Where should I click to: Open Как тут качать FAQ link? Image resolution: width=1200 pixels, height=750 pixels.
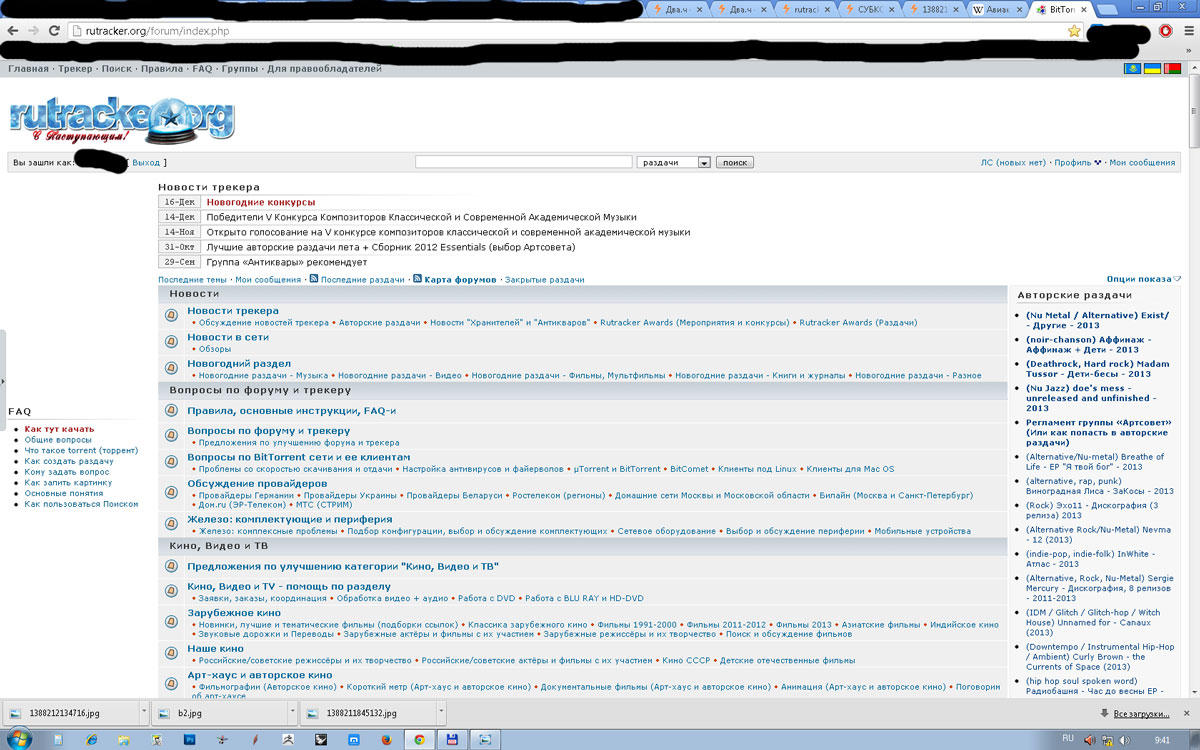[x=60, y=429]
